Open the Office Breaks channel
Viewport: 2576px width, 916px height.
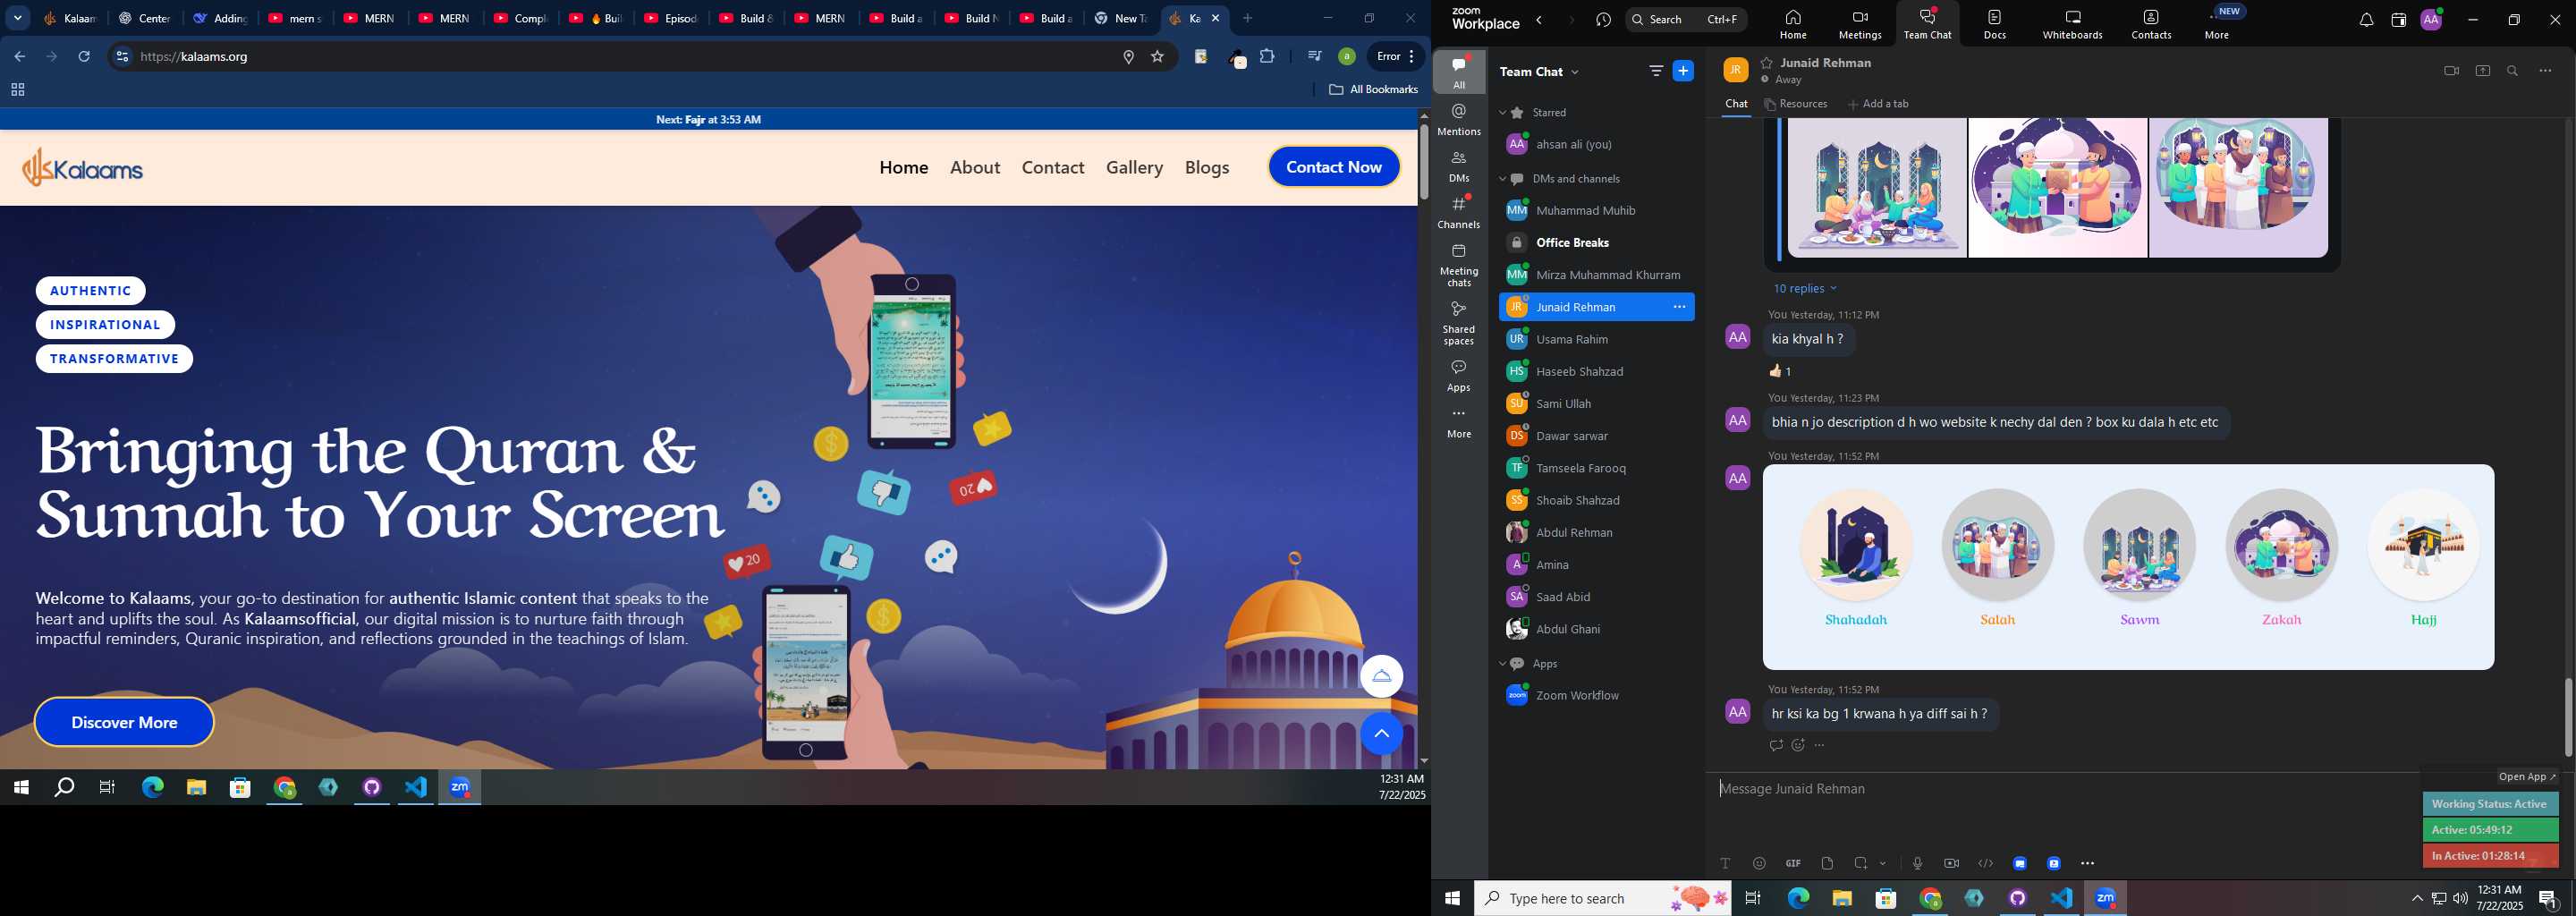click(x=1596, y=243)
